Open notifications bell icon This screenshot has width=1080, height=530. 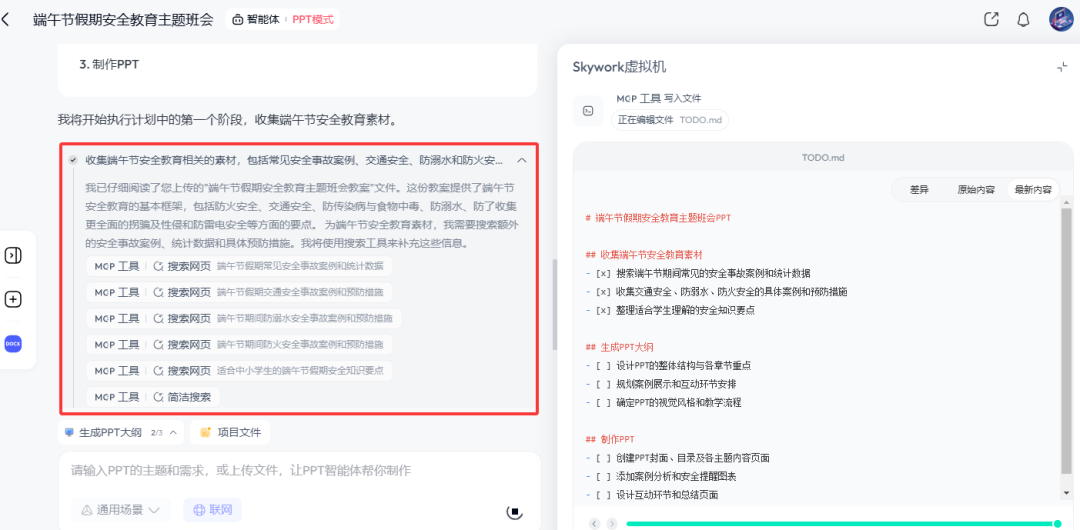[x=1024, y=19]
